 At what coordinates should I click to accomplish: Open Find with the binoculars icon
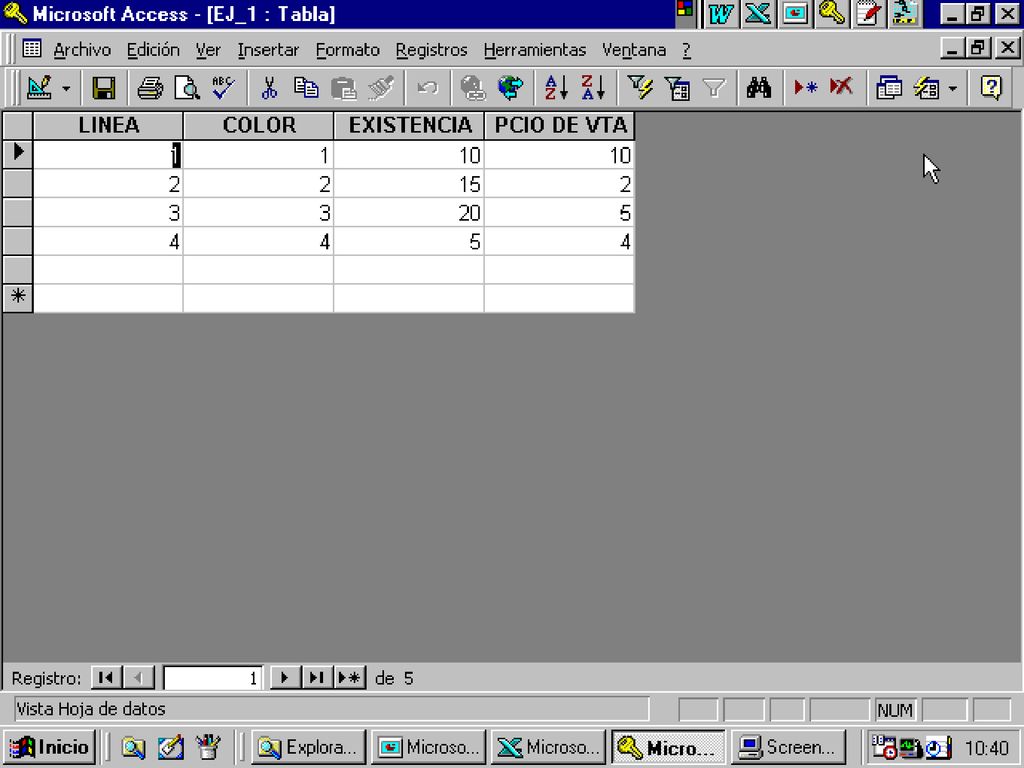pyautogui.click(x=759, y=88)
